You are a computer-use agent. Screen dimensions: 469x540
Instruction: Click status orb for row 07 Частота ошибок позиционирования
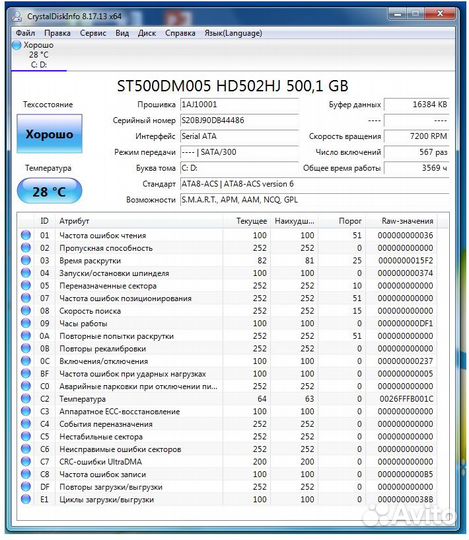26,298
